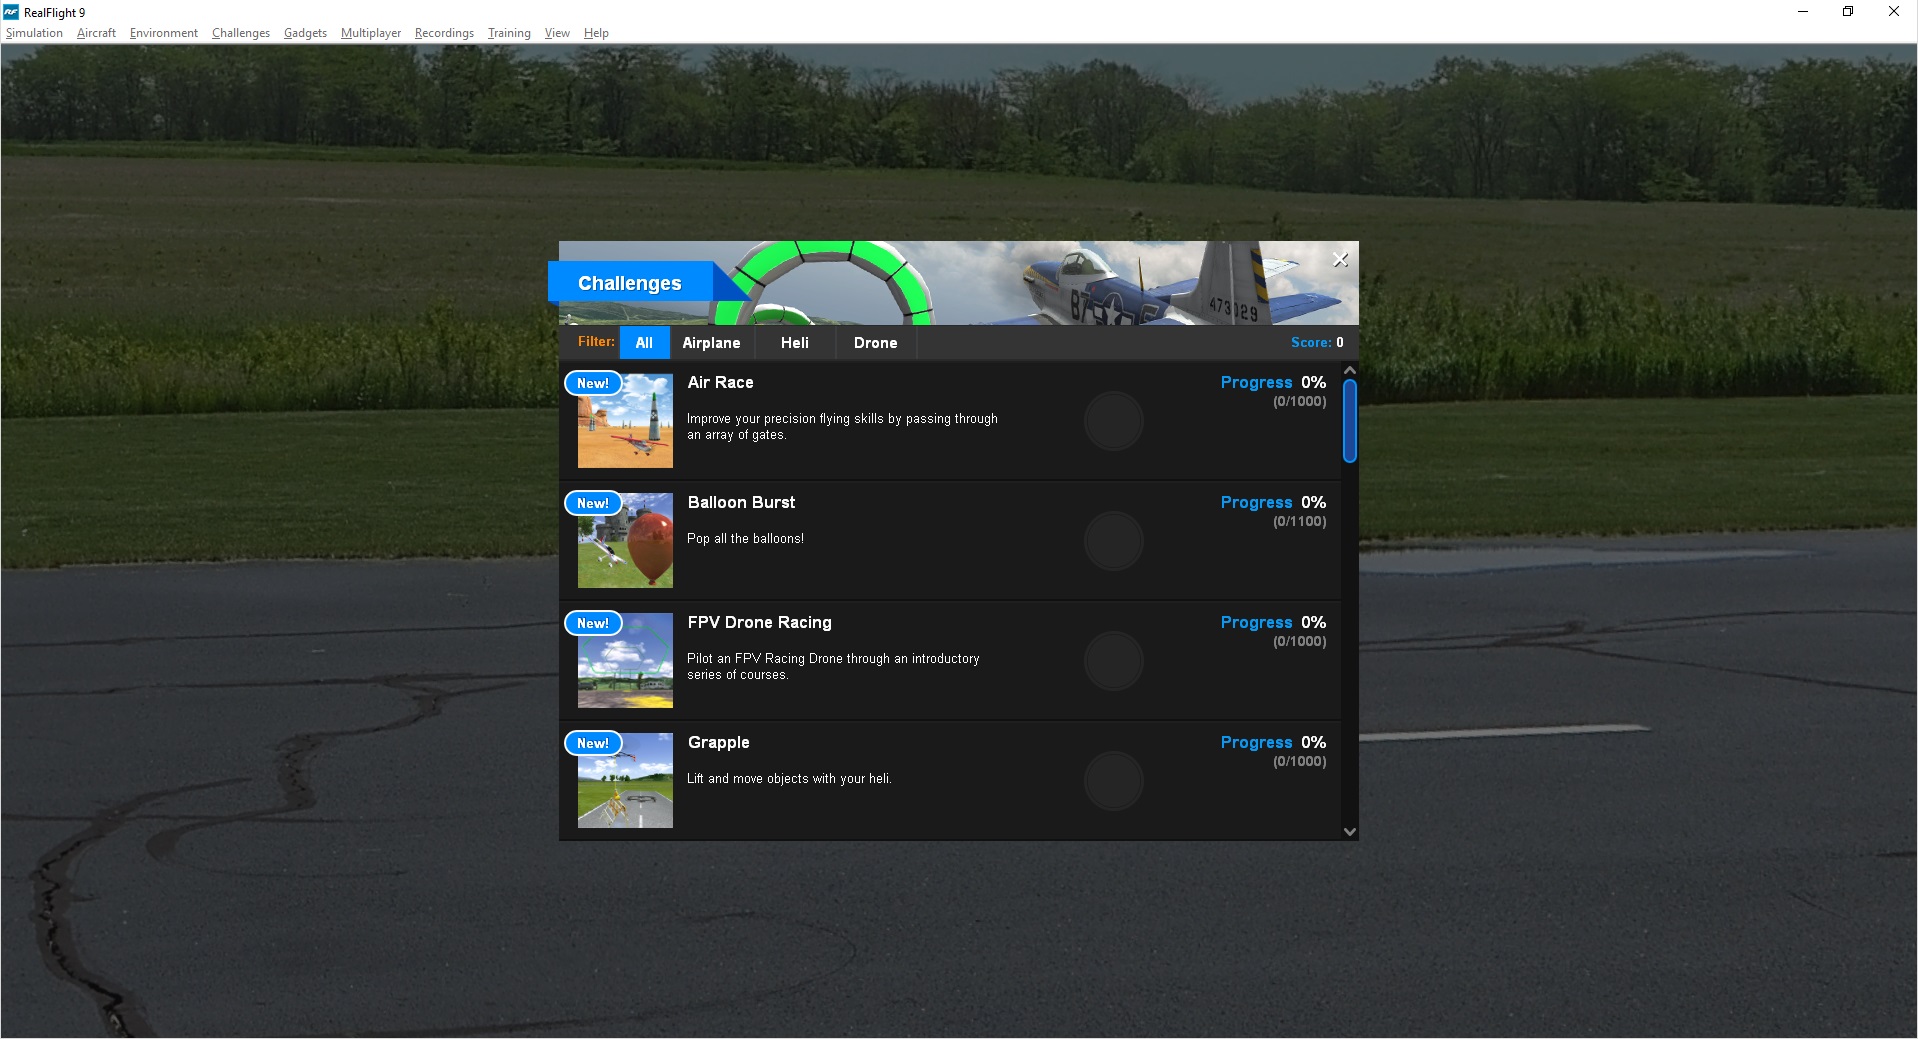Image resolution: width=1918 pixels, height=1039 pixels.
Task: Click the RealFlight logo in the title bar
Action: coord(9,12)
